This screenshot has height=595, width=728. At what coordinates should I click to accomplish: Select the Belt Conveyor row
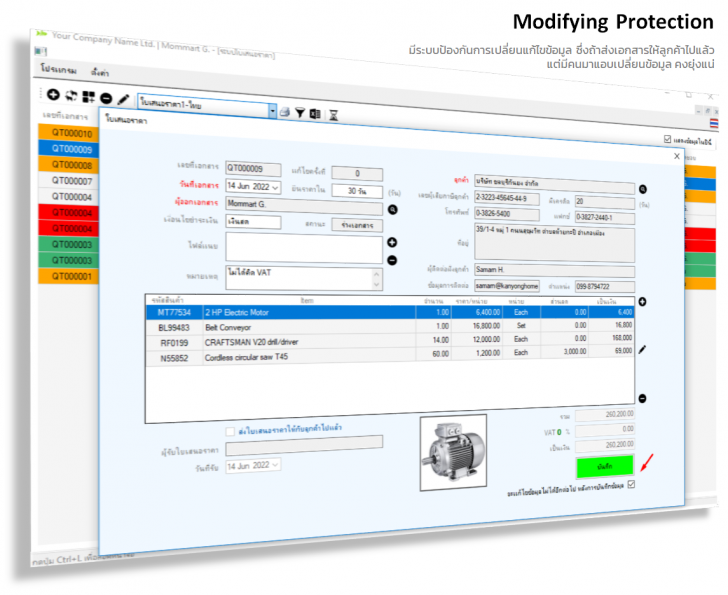click(390, 327)
